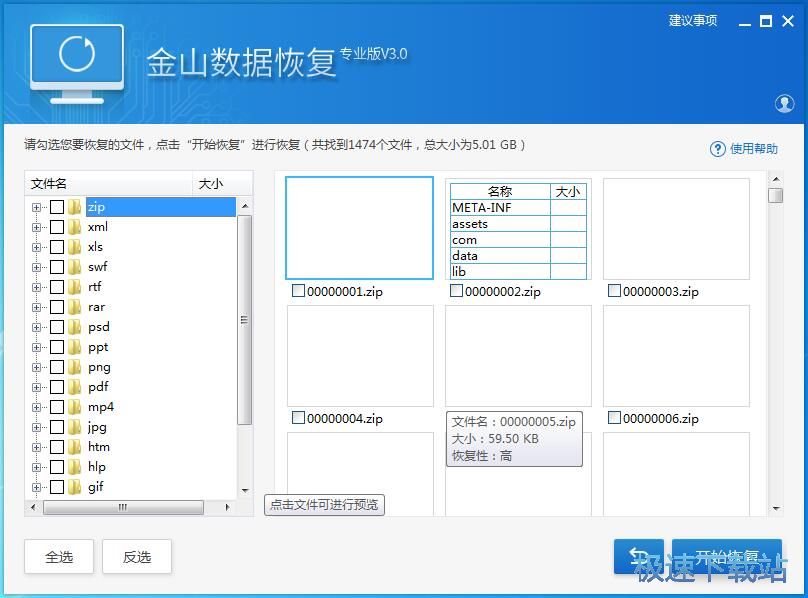808x598 pixels.
Task: Check the 00000003.zip file checkbox
Action: 614,291
